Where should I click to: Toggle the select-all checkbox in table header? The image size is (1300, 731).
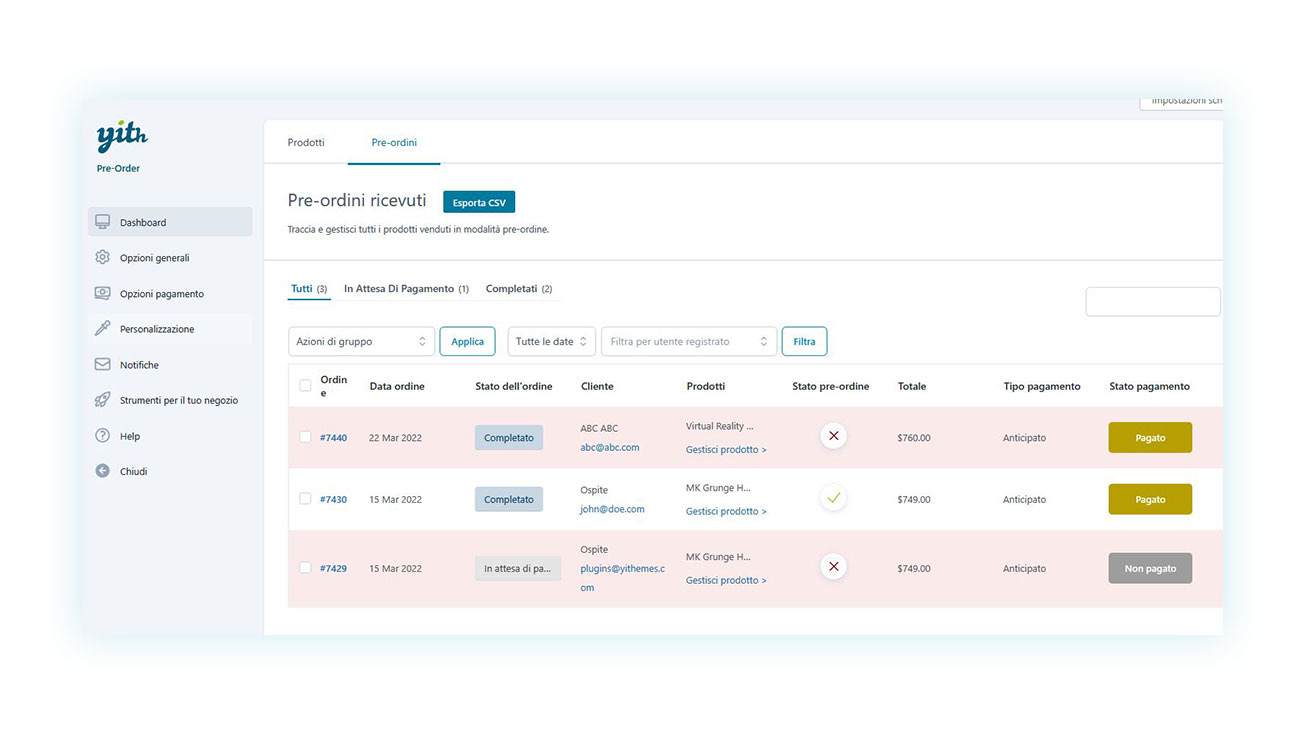point(305,386)
